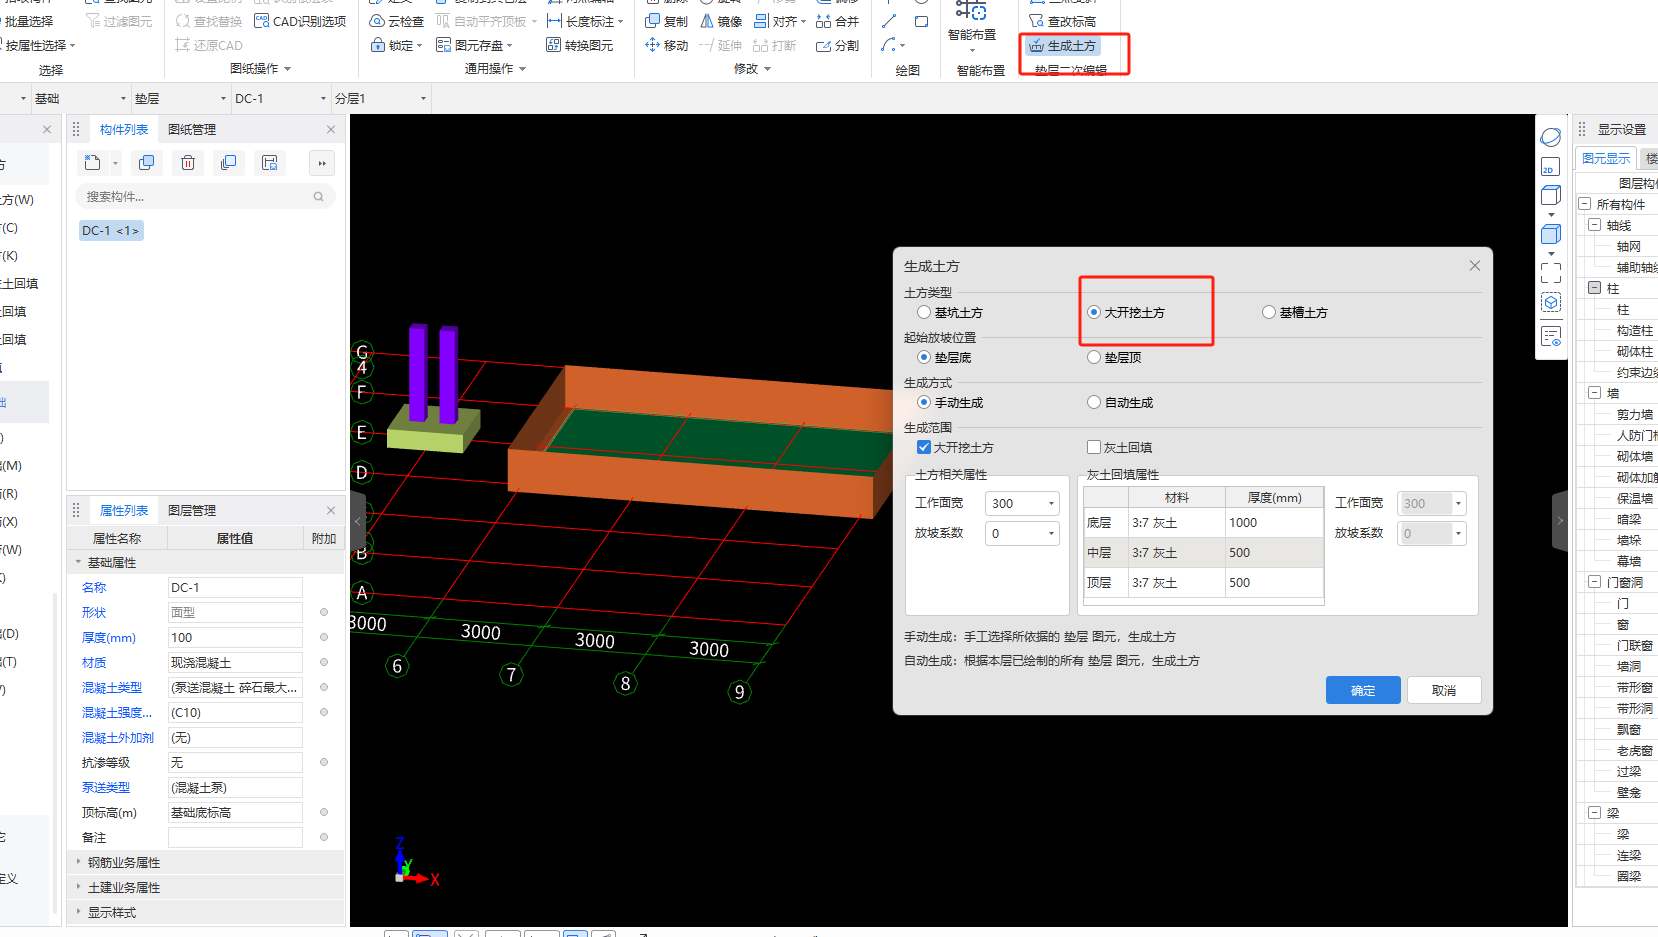Click the delete trash icon in 构件列表
This screenshot has height=937, width=1658.
[188, 163]
